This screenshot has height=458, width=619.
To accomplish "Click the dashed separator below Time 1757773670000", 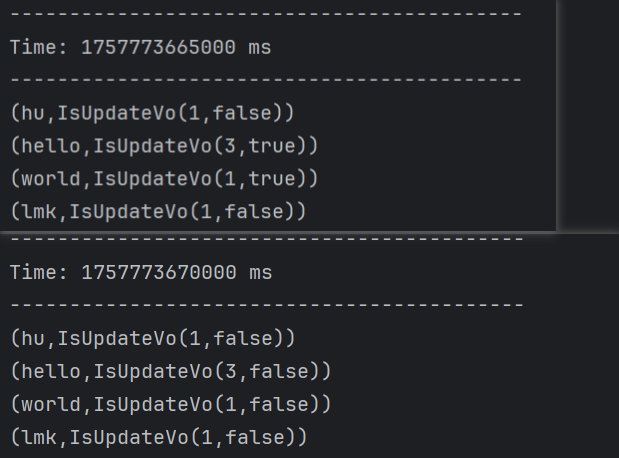I will point(266,305).
